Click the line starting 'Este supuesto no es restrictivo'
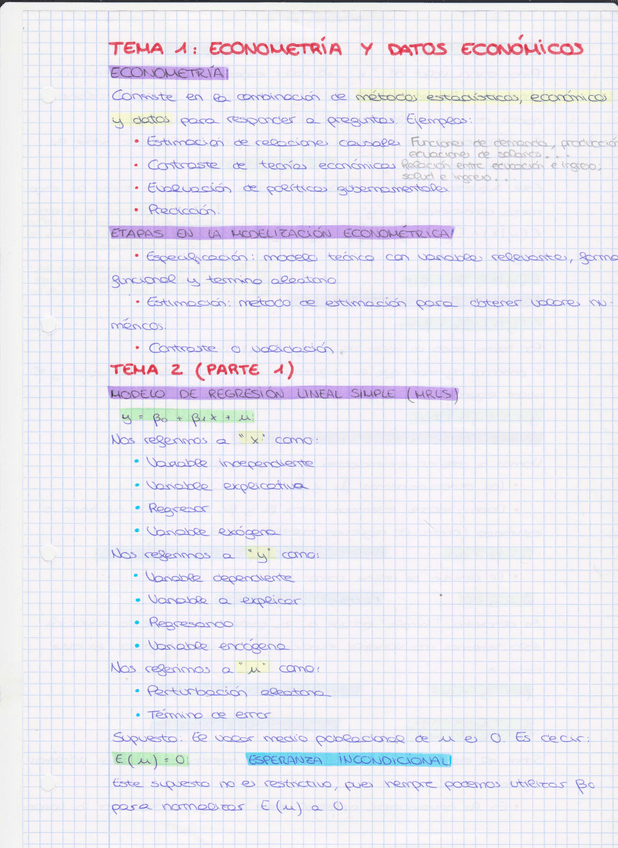 (x=354, y=784)
